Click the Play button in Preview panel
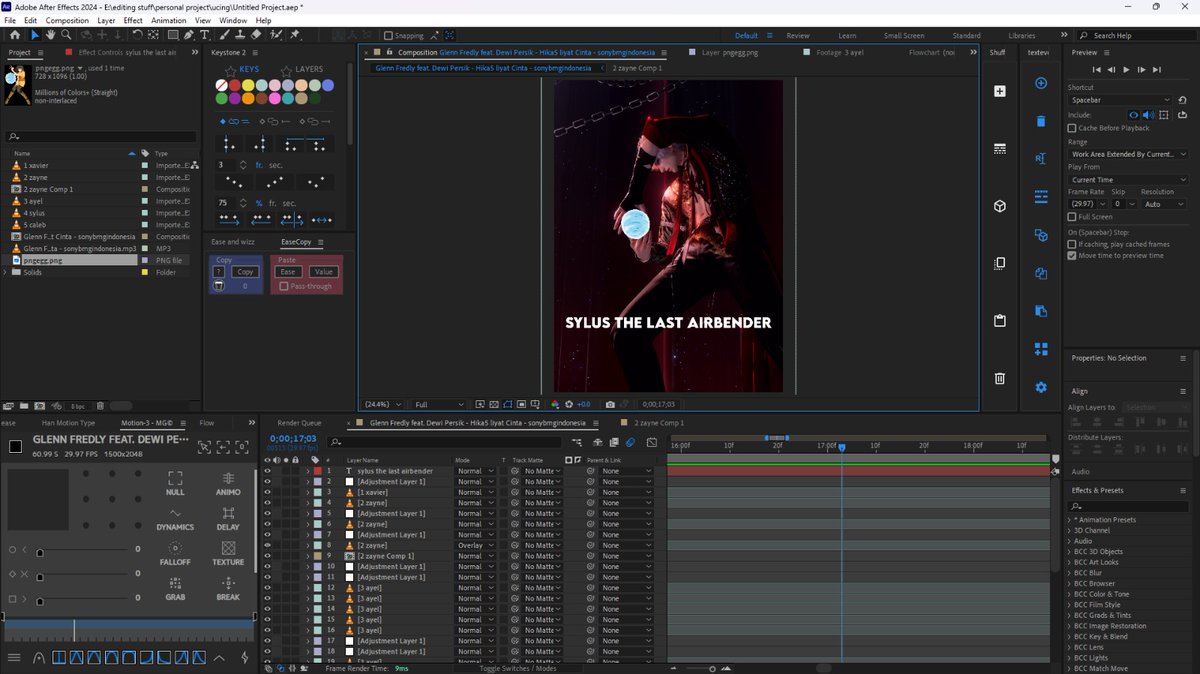This screenshot has width=1200, height=674. tap(1126, 70)
